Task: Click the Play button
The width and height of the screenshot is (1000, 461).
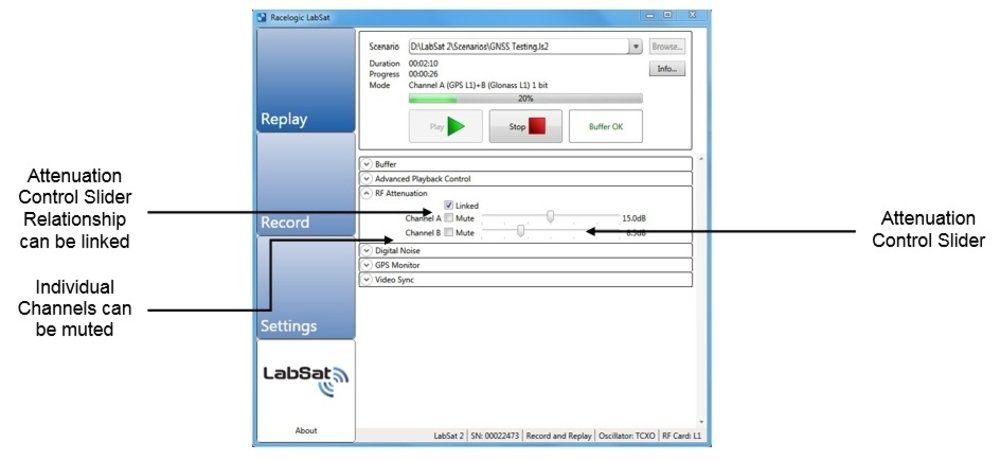Action: click(x=446, y=126)
